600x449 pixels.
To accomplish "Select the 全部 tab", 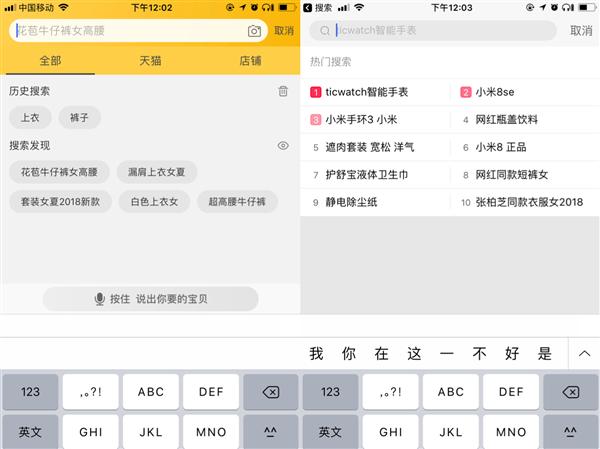I will point(50,61).
